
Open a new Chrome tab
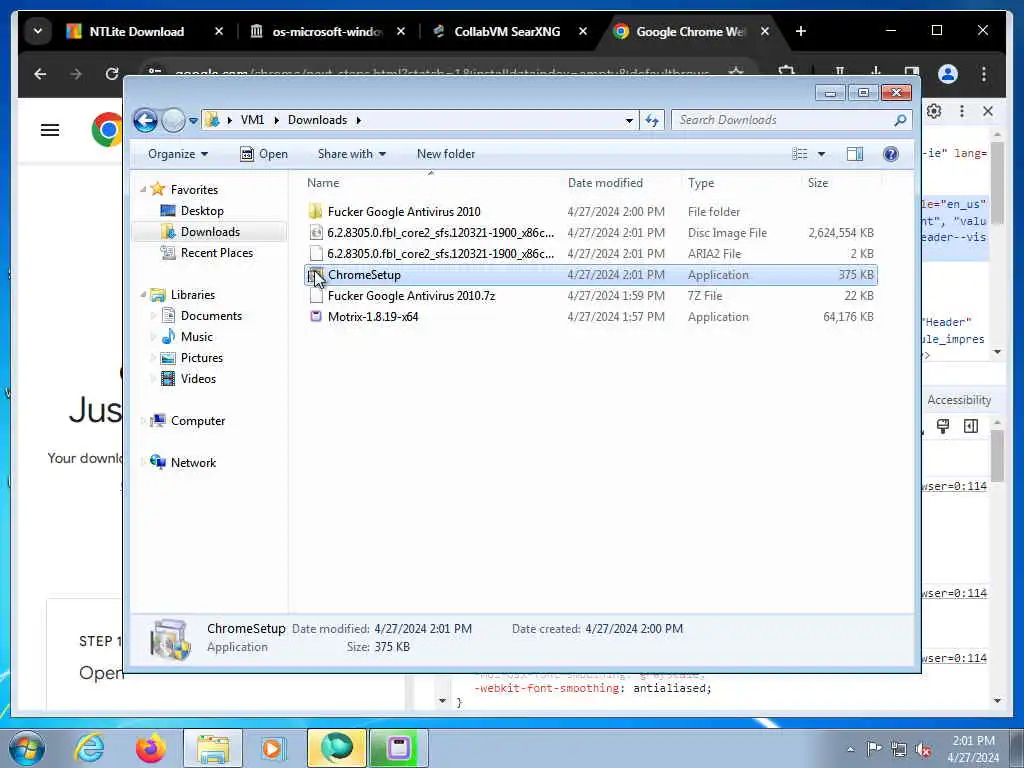coord(801,31)
